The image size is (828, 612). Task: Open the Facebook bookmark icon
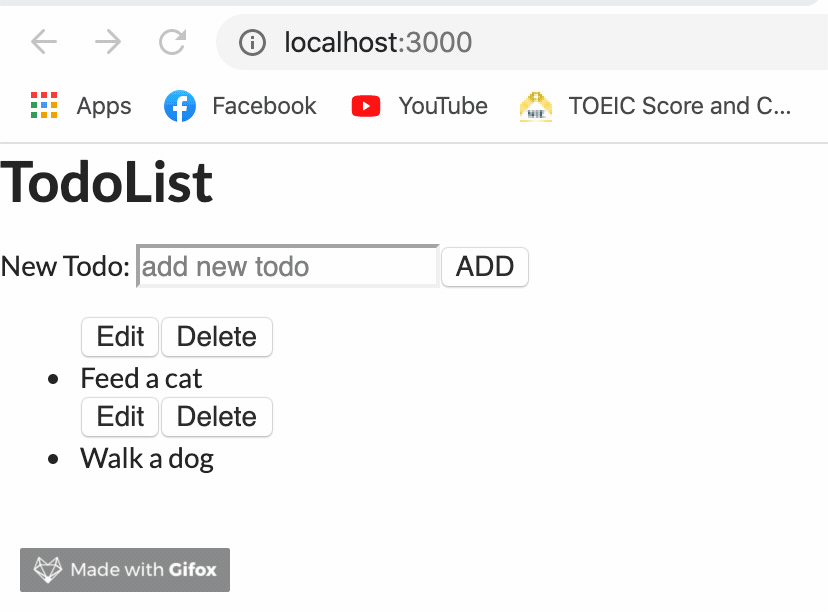click(x=180, y=105)
